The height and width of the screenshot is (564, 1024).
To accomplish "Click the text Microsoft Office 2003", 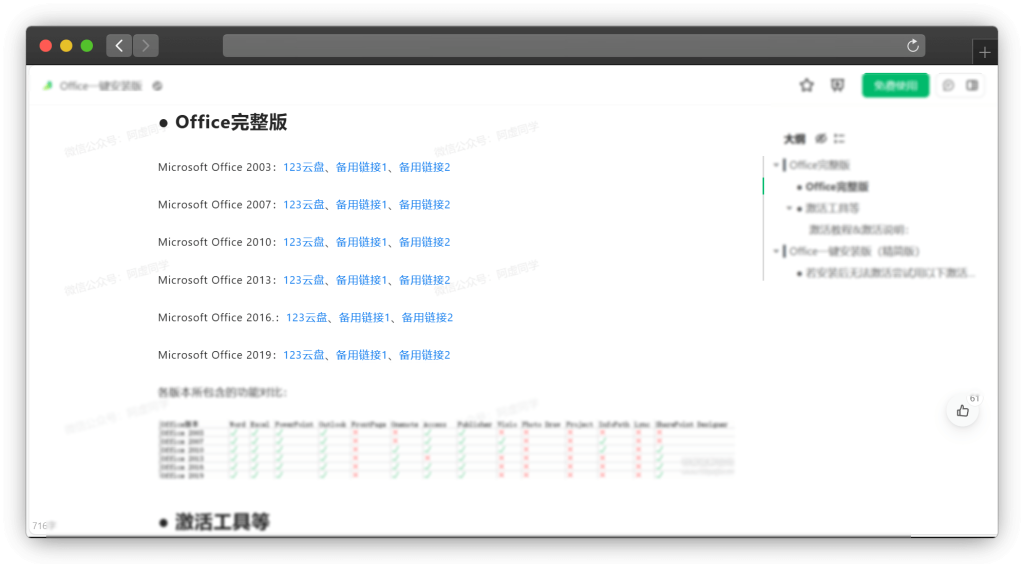I will (214, 167).
